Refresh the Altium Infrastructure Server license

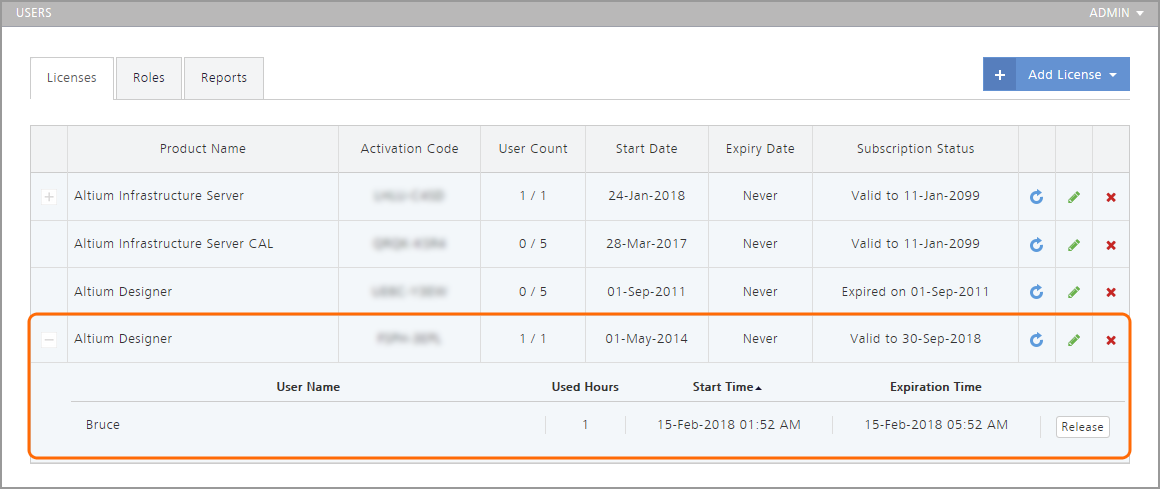pos(1037,197)
